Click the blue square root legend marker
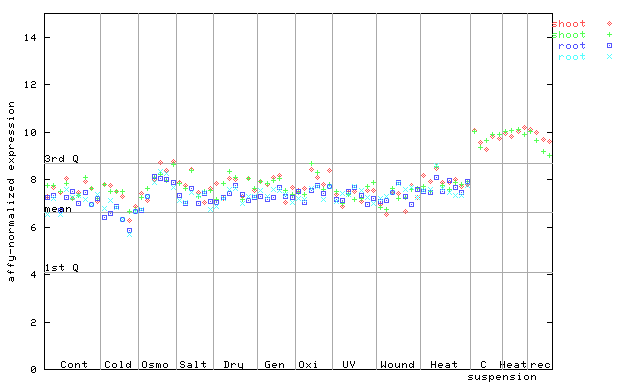This screenshot has width=640, height=384. (609, 46)
